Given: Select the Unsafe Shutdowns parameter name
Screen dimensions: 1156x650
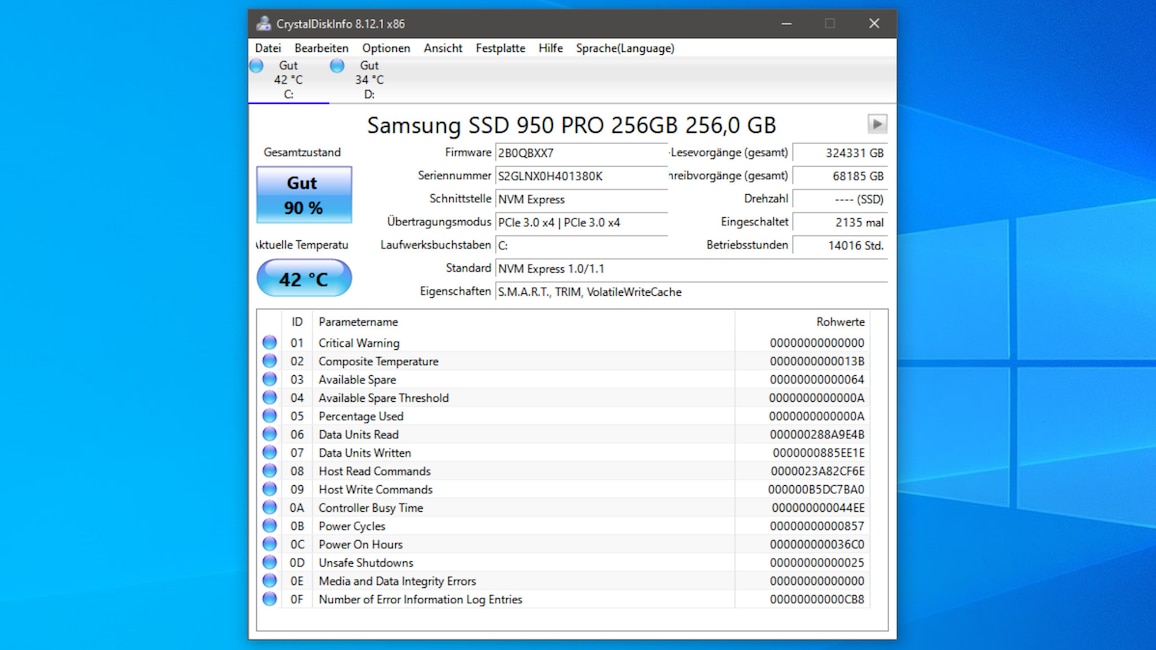Looking at the screenshot, I should click(366, 562).
